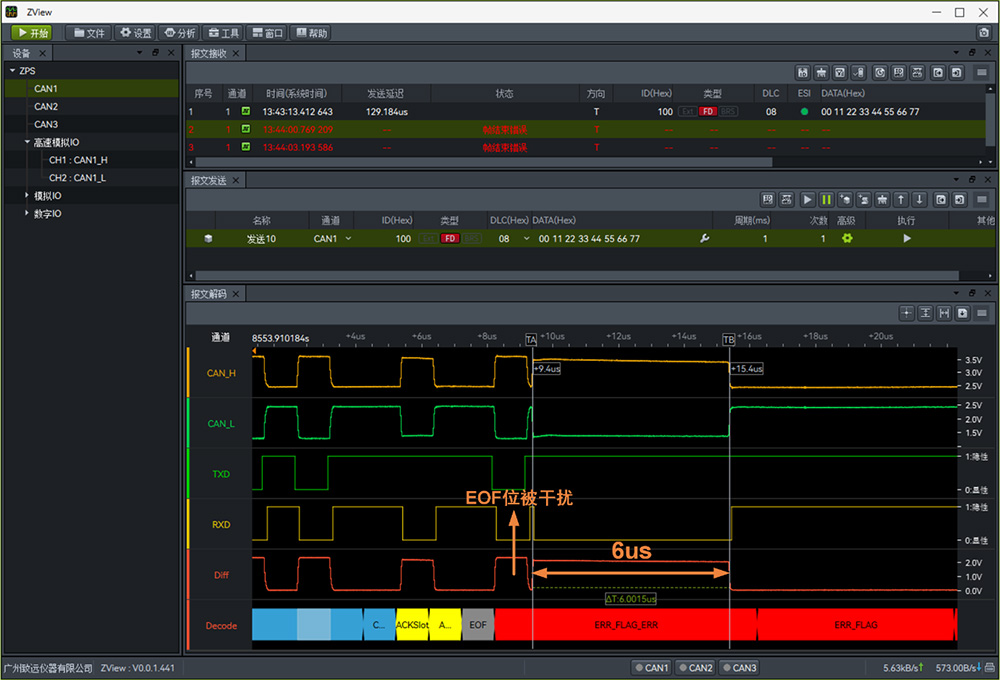Image resolution: width=1000 pixels, height=680 pixels.
Task: Click the move up arrow in send toolbar
Action: point(901,199)
